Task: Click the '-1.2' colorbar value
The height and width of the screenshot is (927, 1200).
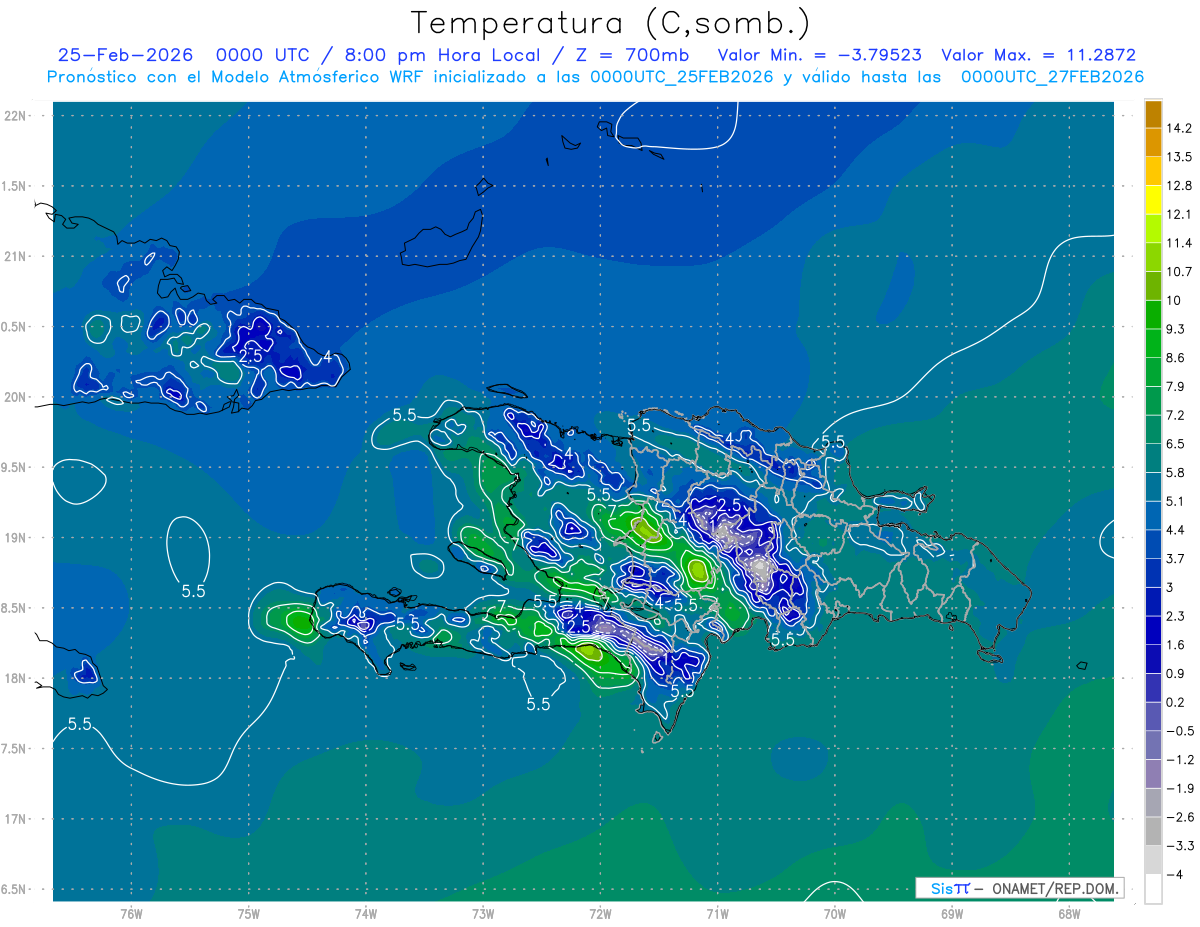Action: [1180, 759]
